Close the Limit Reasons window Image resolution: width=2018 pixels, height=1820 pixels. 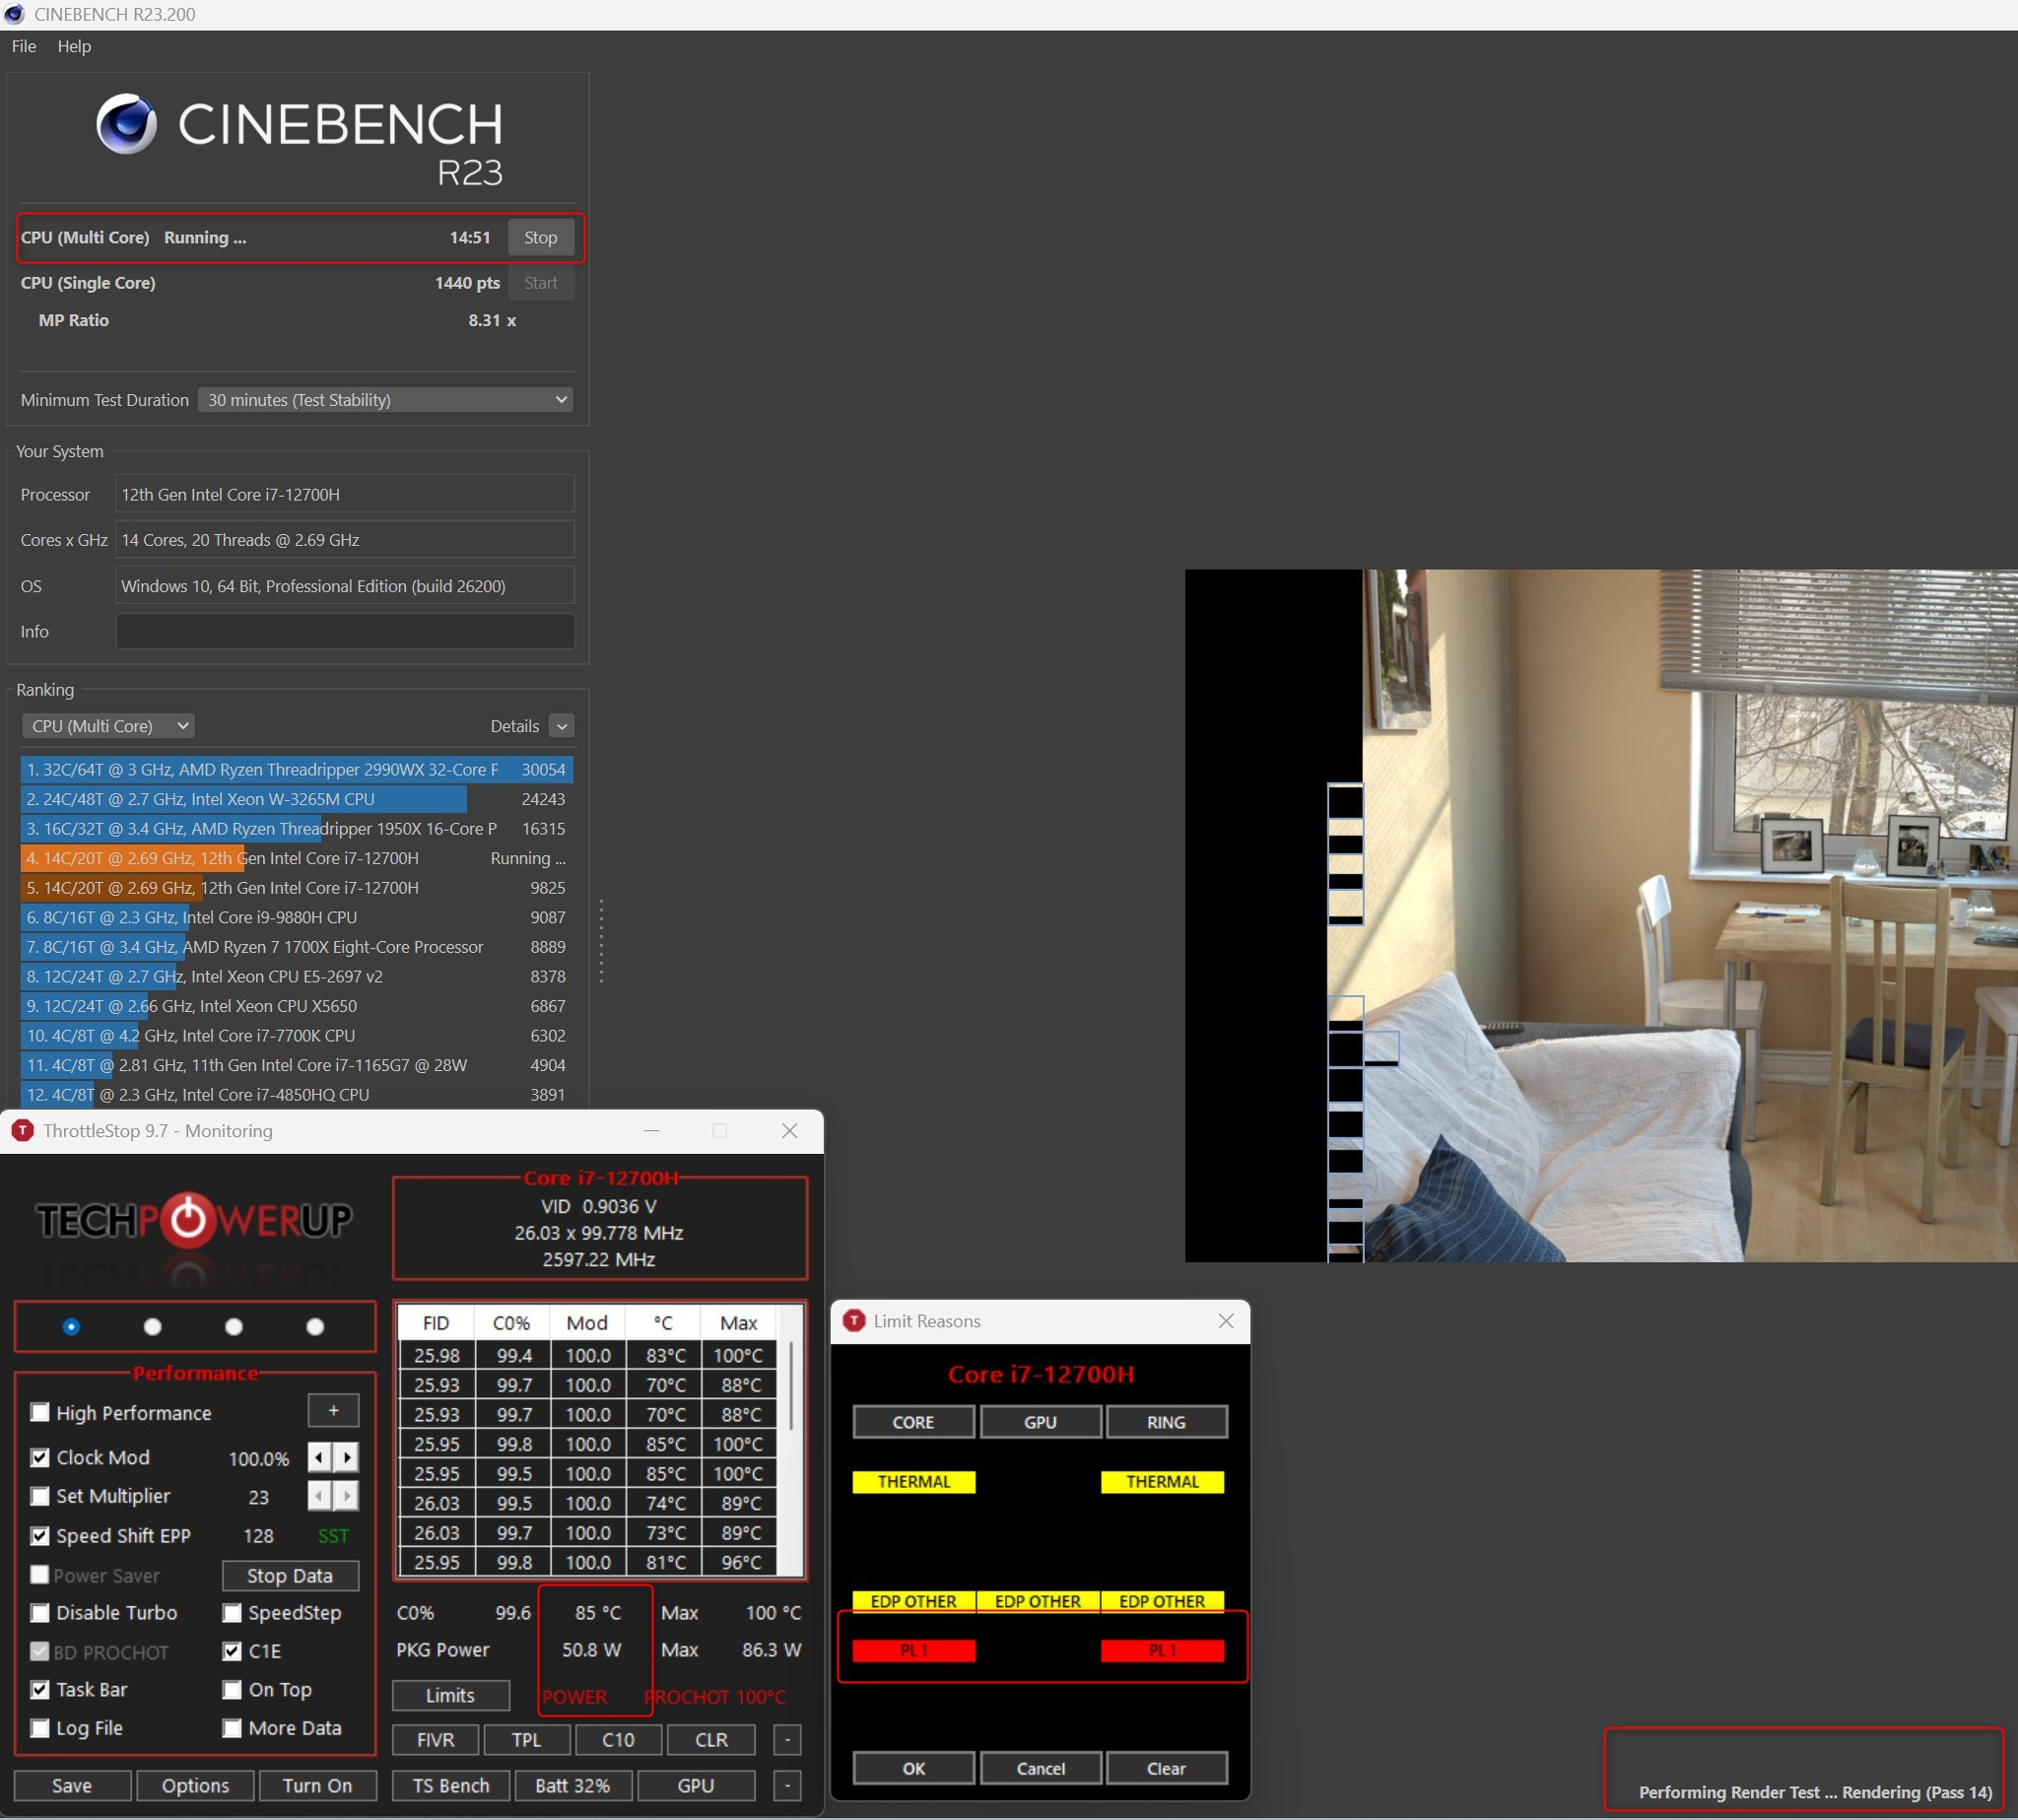(x=1226, y=1321)
